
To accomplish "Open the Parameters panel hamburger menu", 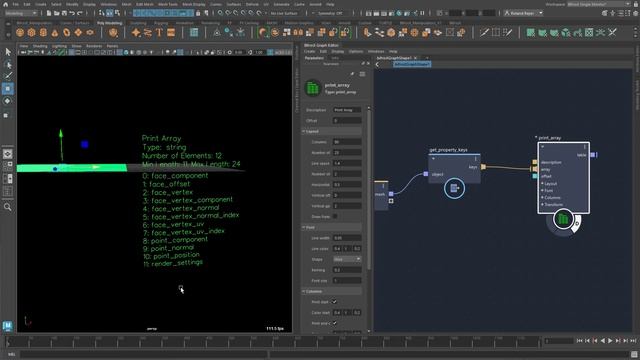I will 362,74.
